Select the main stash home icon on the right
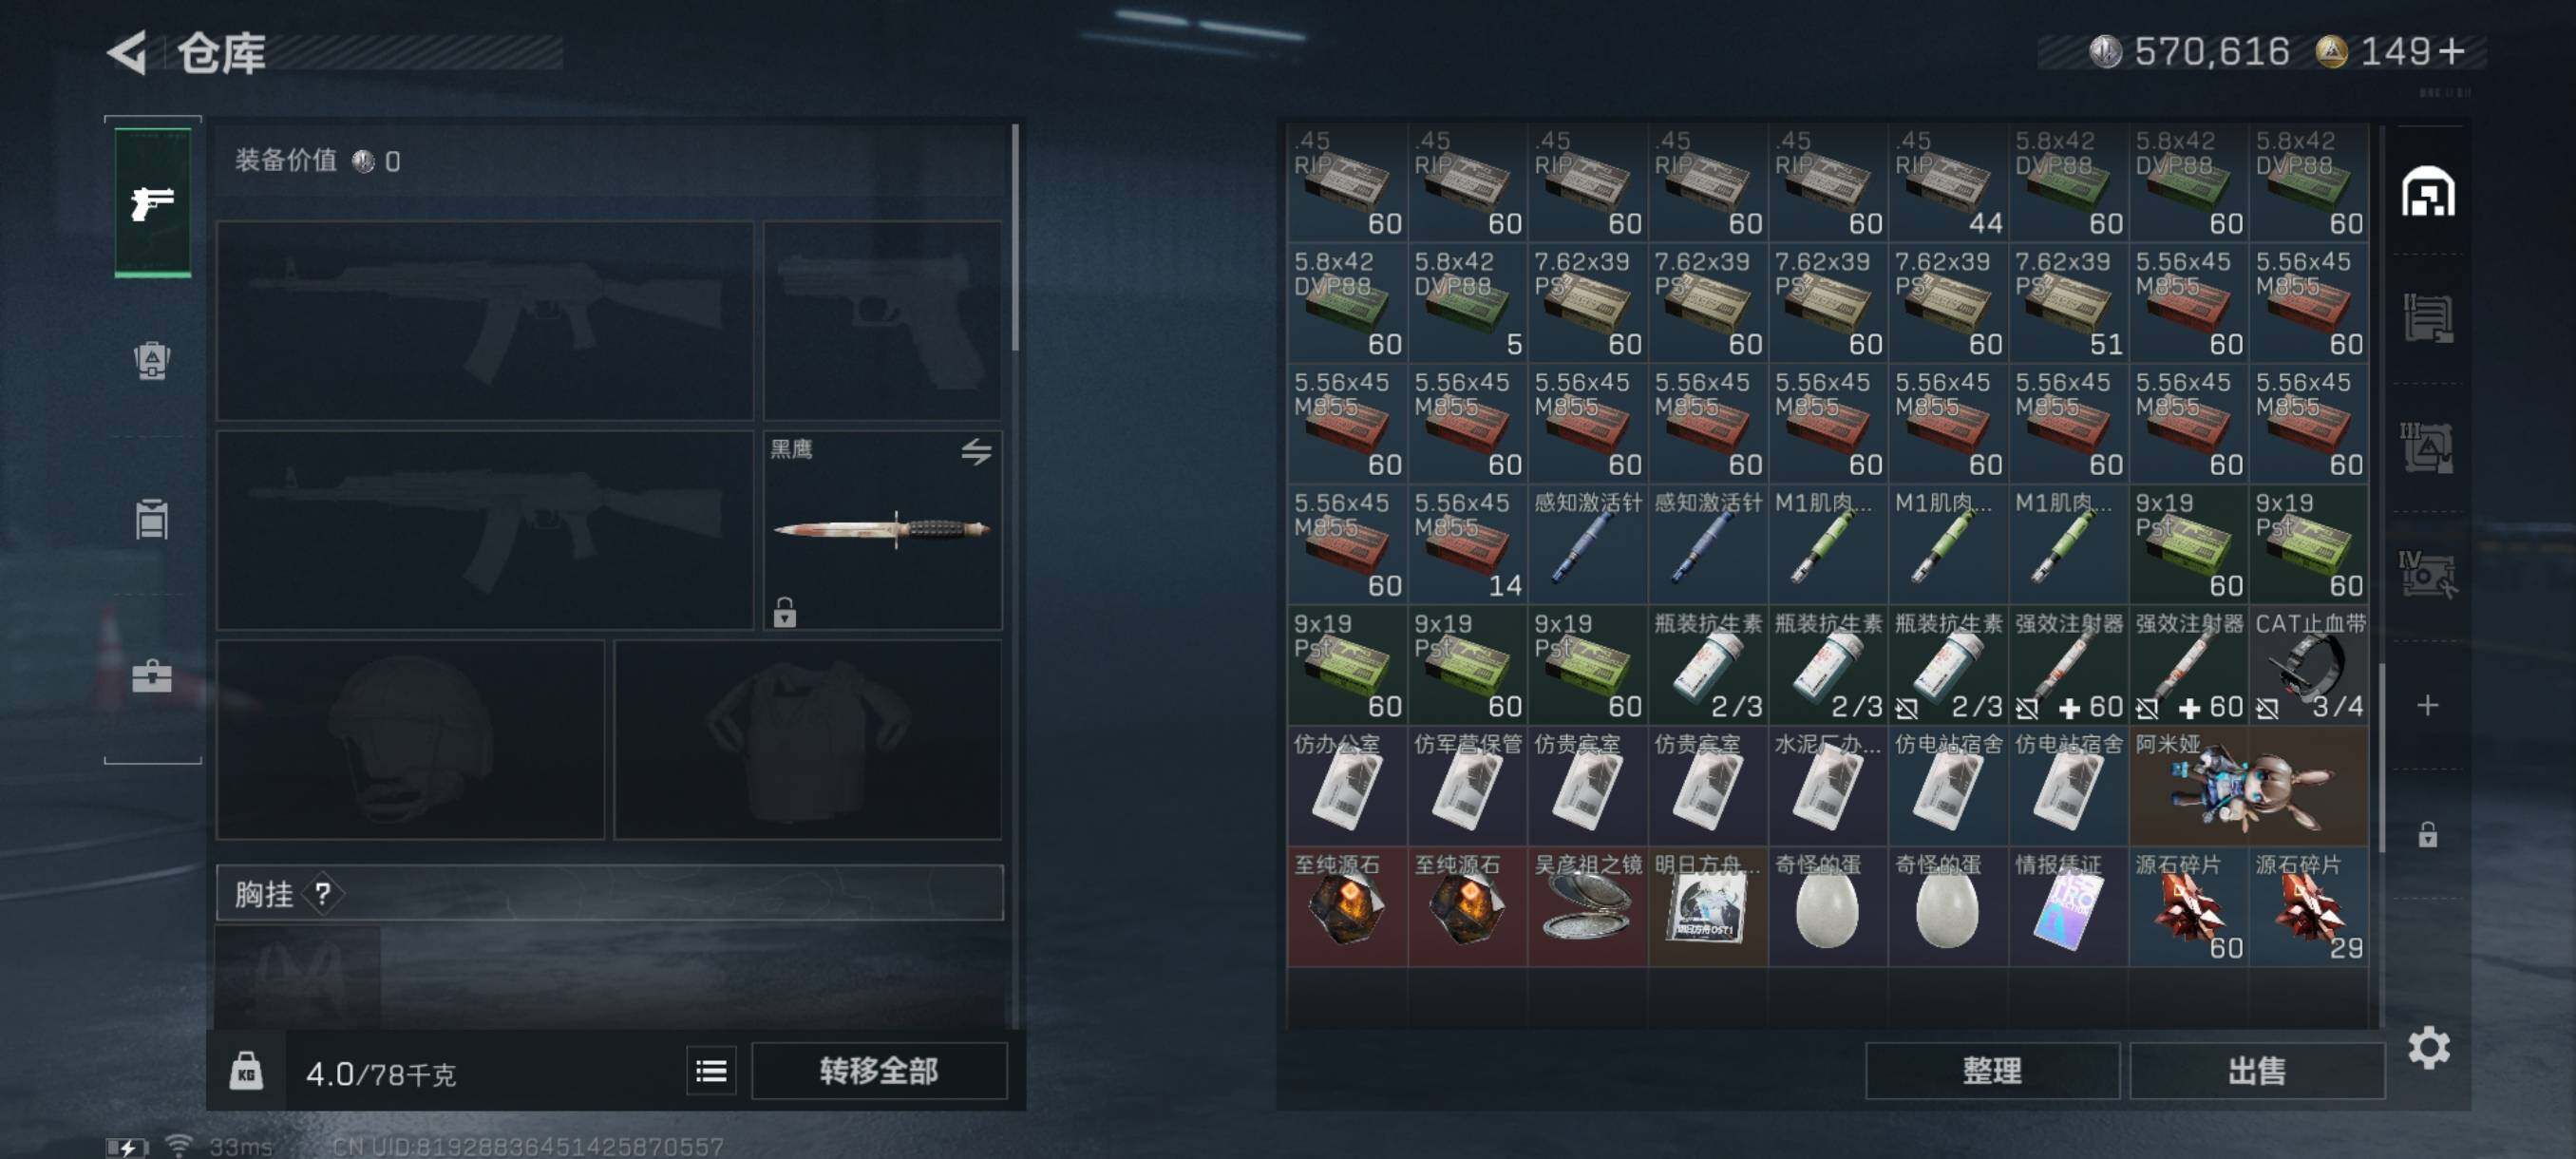 tap(2428, 192)
